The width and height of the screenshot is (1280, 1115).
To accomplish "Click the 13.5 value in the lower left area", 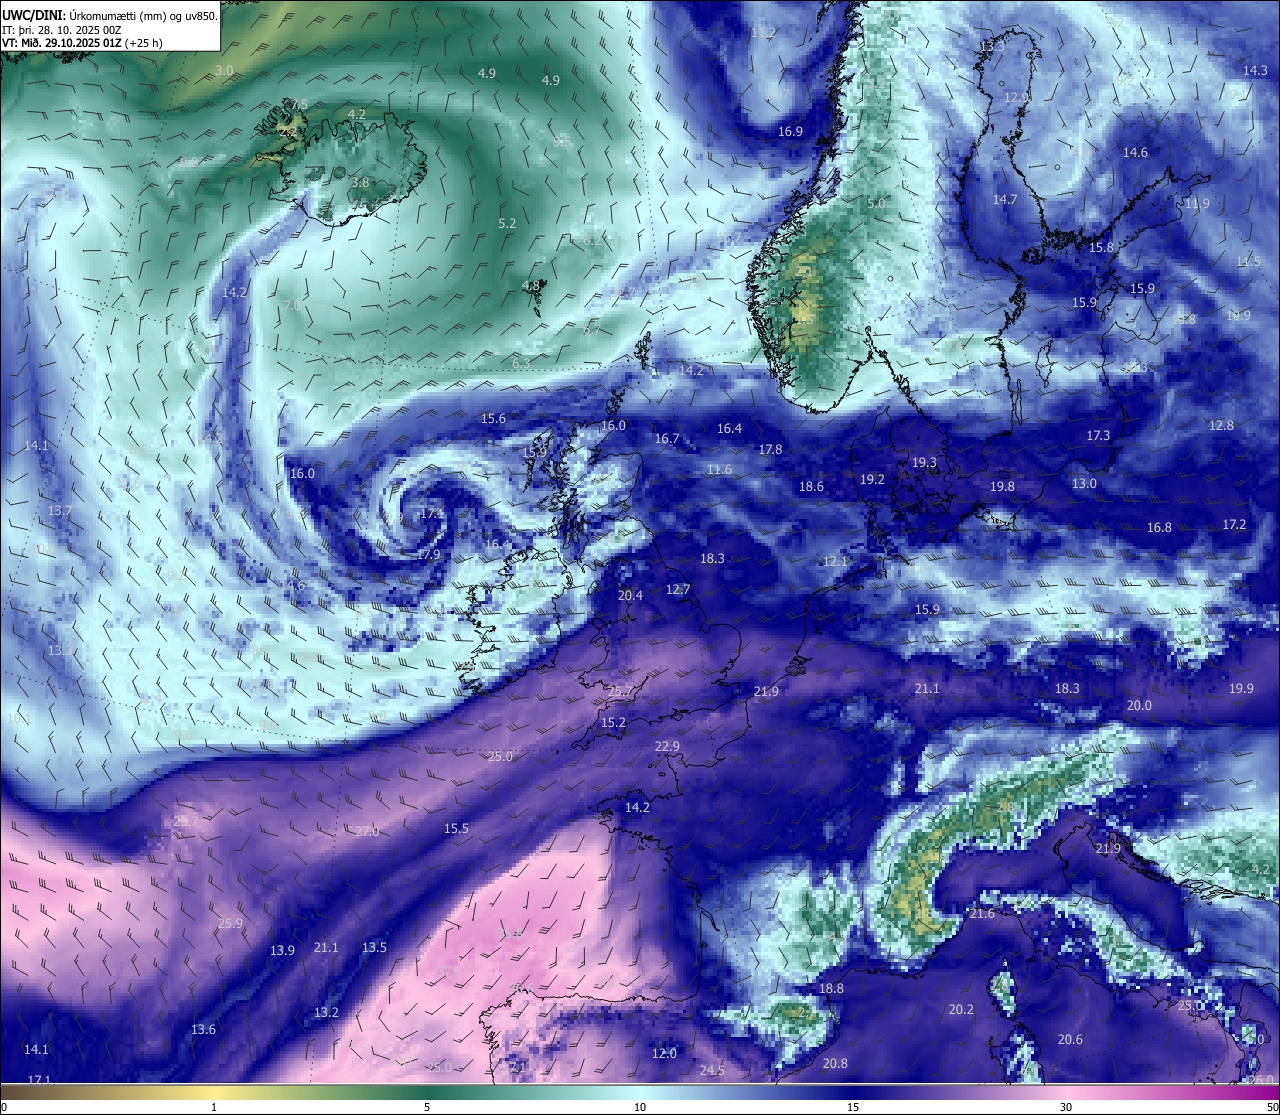I will pyautogui.click(x=374, y=948).
